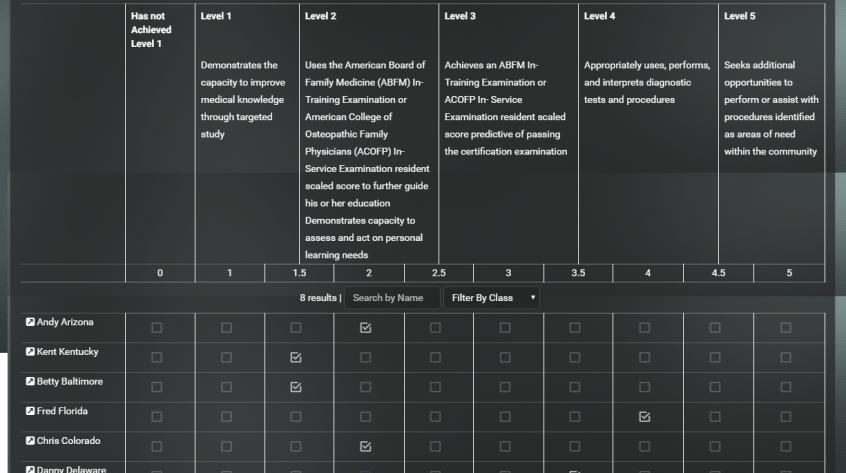Check Betty Baltimore's score 4 checkbox
The width and height of the screenshot is (846, 473).
tap(644, 387)
